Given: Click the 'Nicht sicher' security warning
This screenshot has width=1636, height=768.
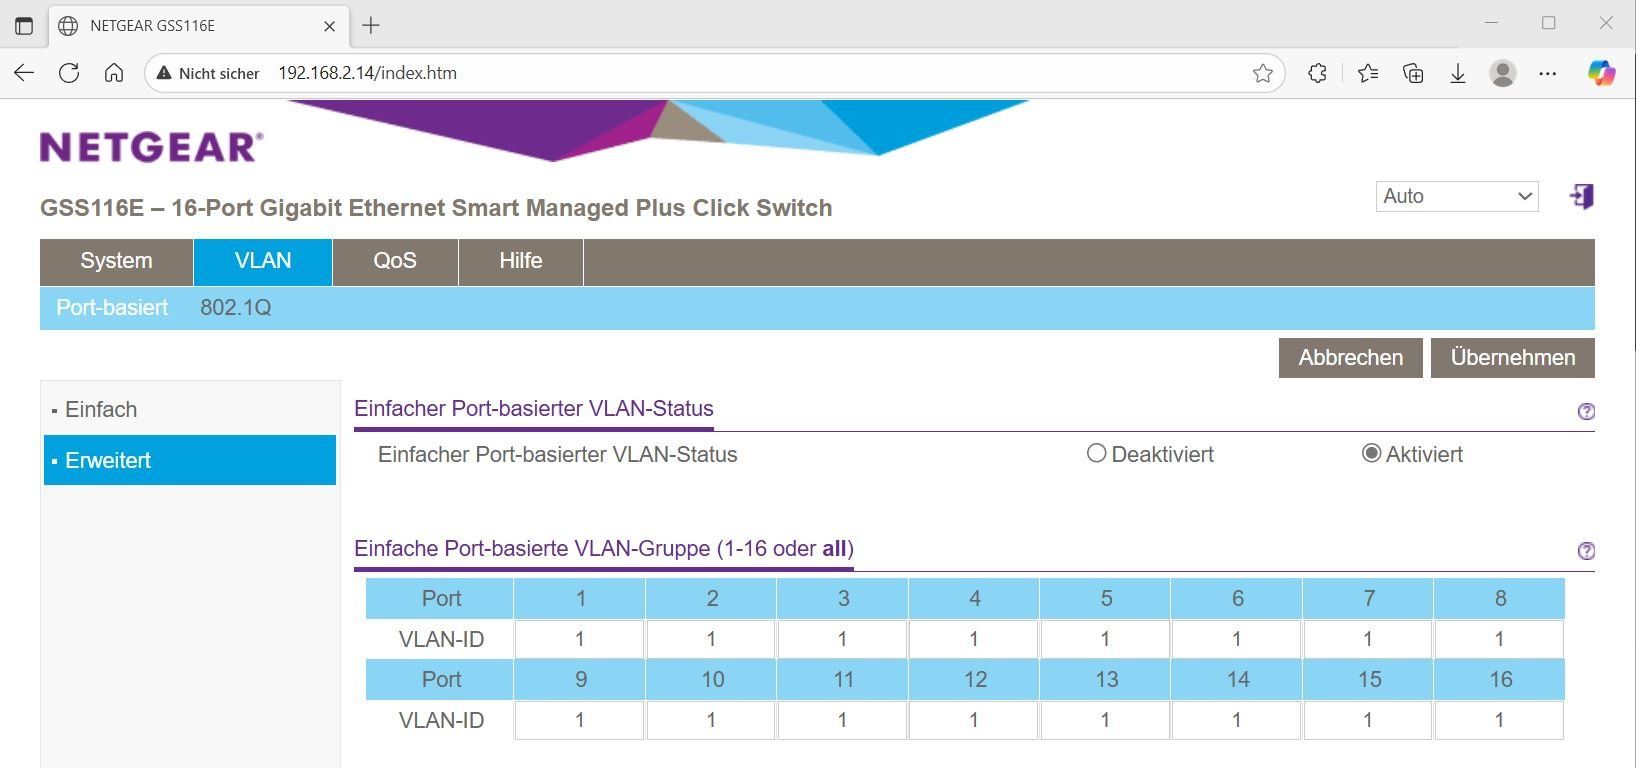Looking at the screenshot, I should point(208,73).
